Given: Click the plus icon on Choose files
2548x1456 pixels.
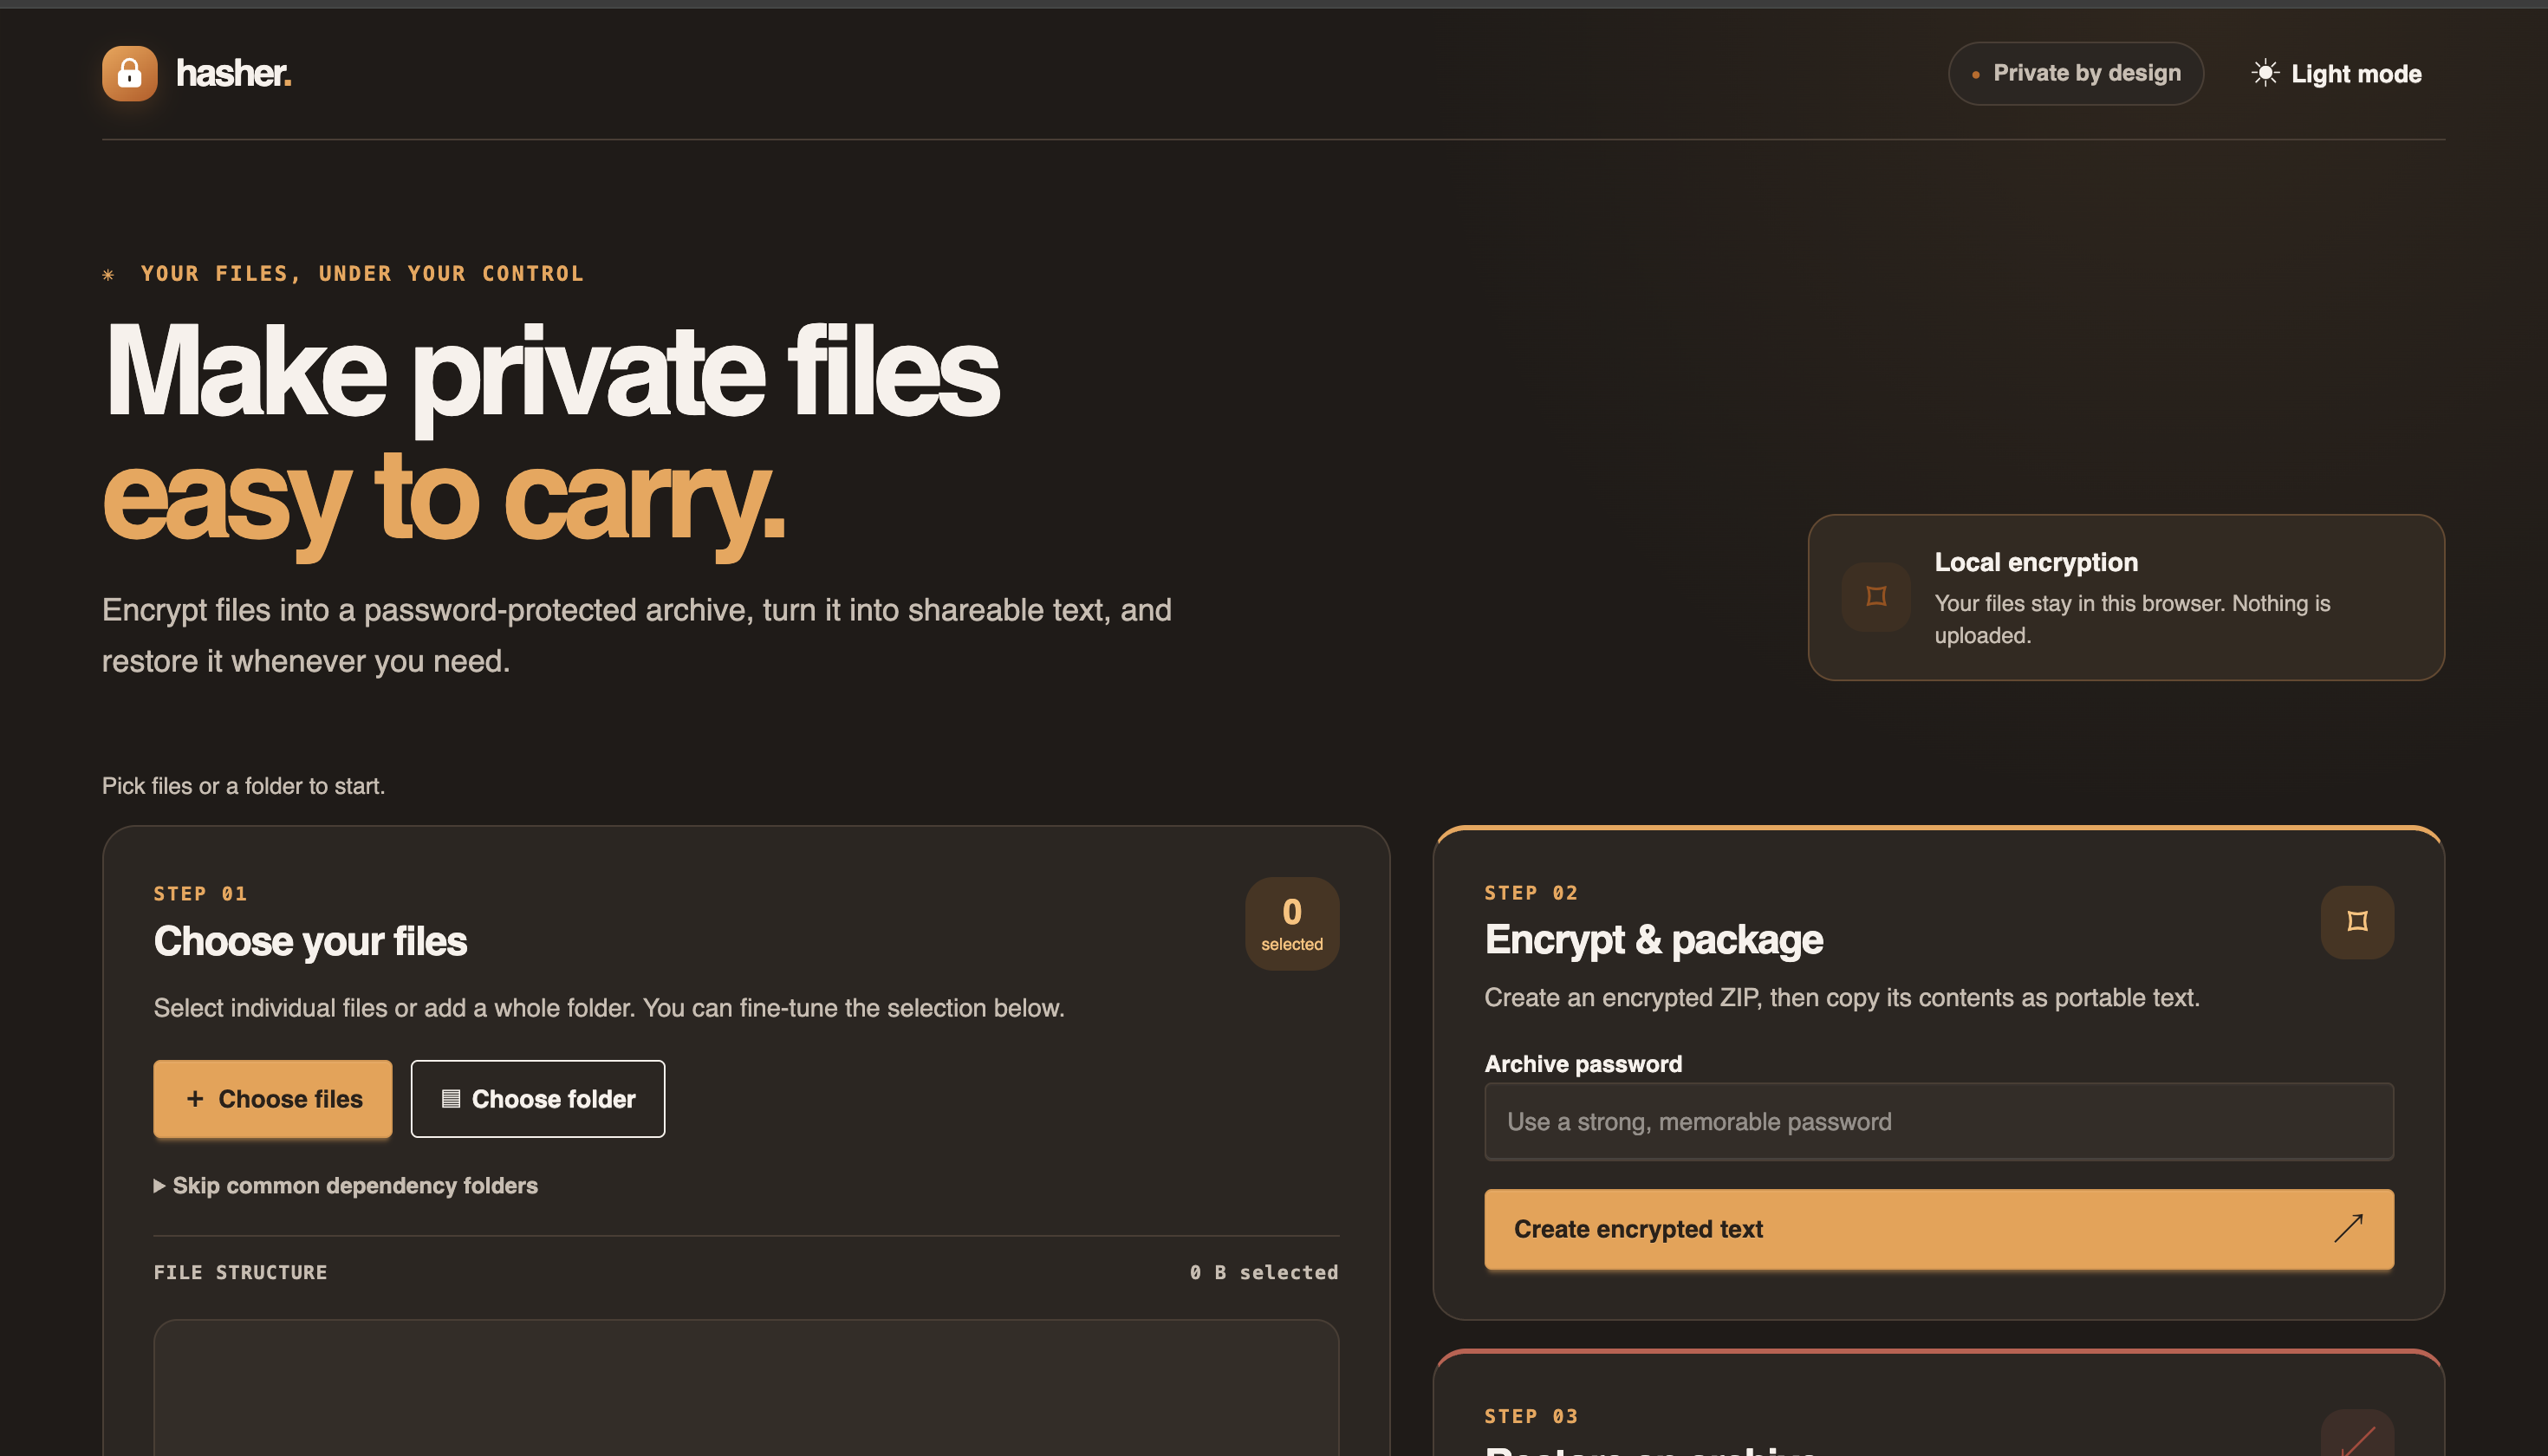Looking at the screenshot, I should point(195,1098).
